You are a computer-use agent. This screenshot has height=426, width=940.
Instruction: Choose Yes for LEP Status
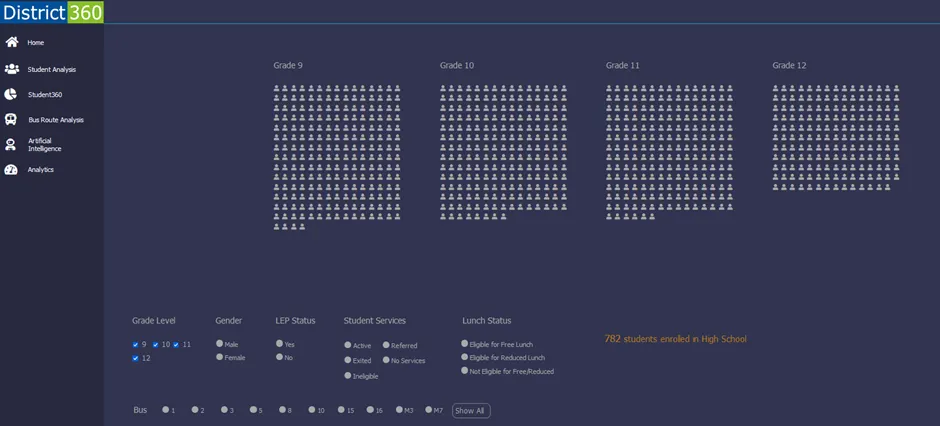[280, 344]
